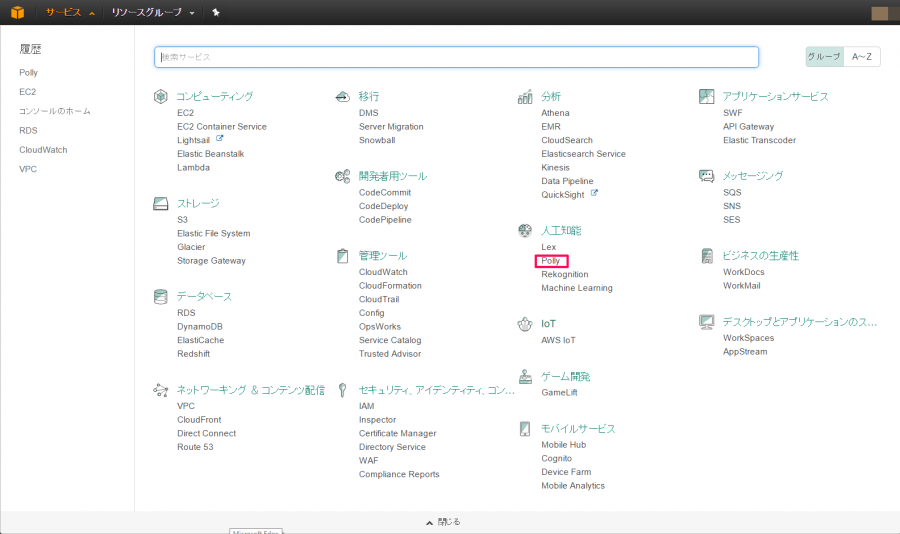This screenshot has height=534, width=900.
Task: Open Mobile Analytics service
Action: [573, 486]
